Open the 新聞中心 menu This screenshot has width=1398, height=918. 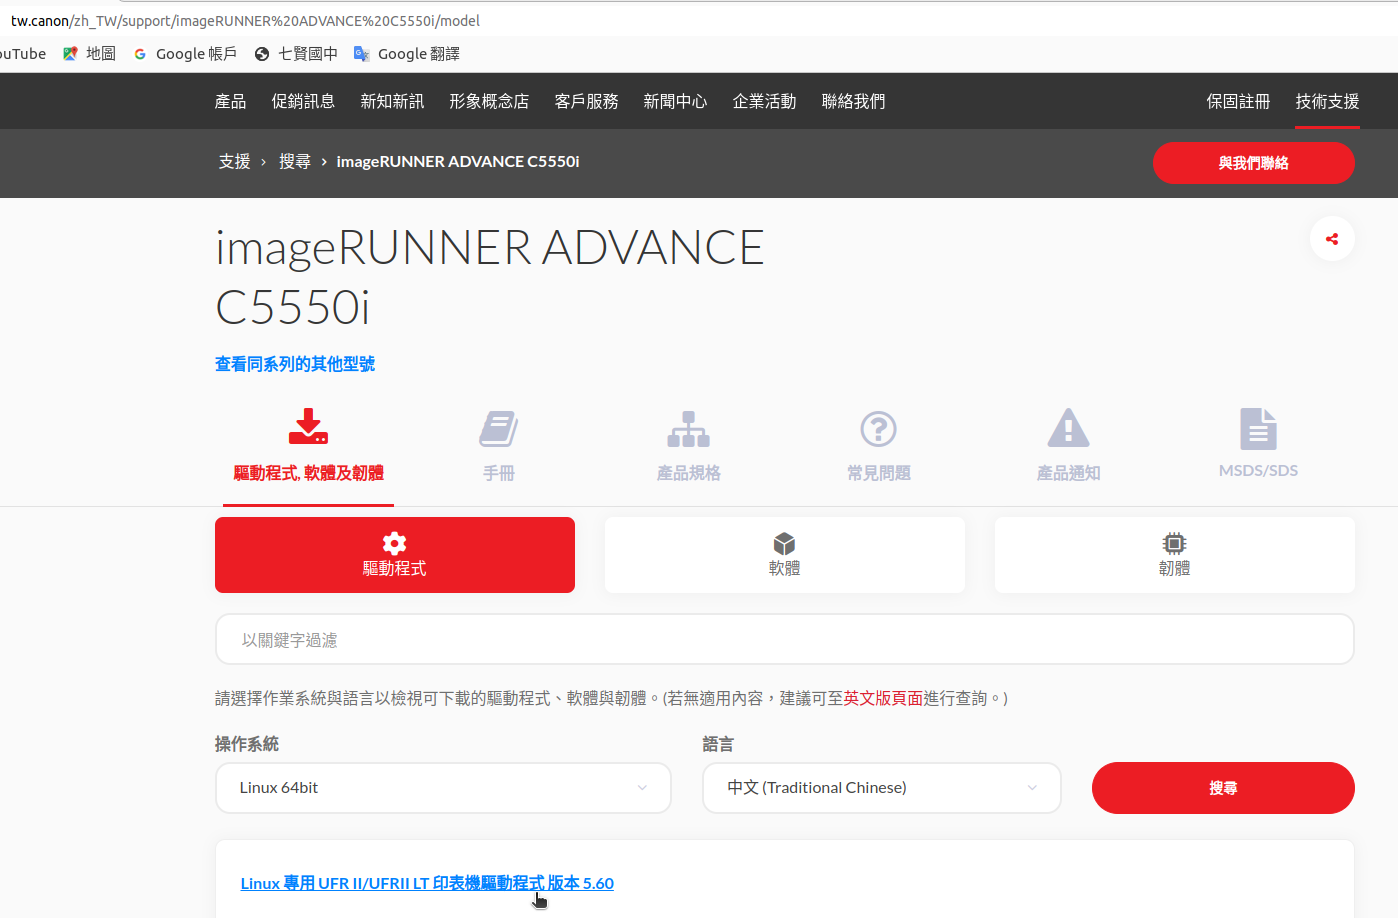[675, 101]
